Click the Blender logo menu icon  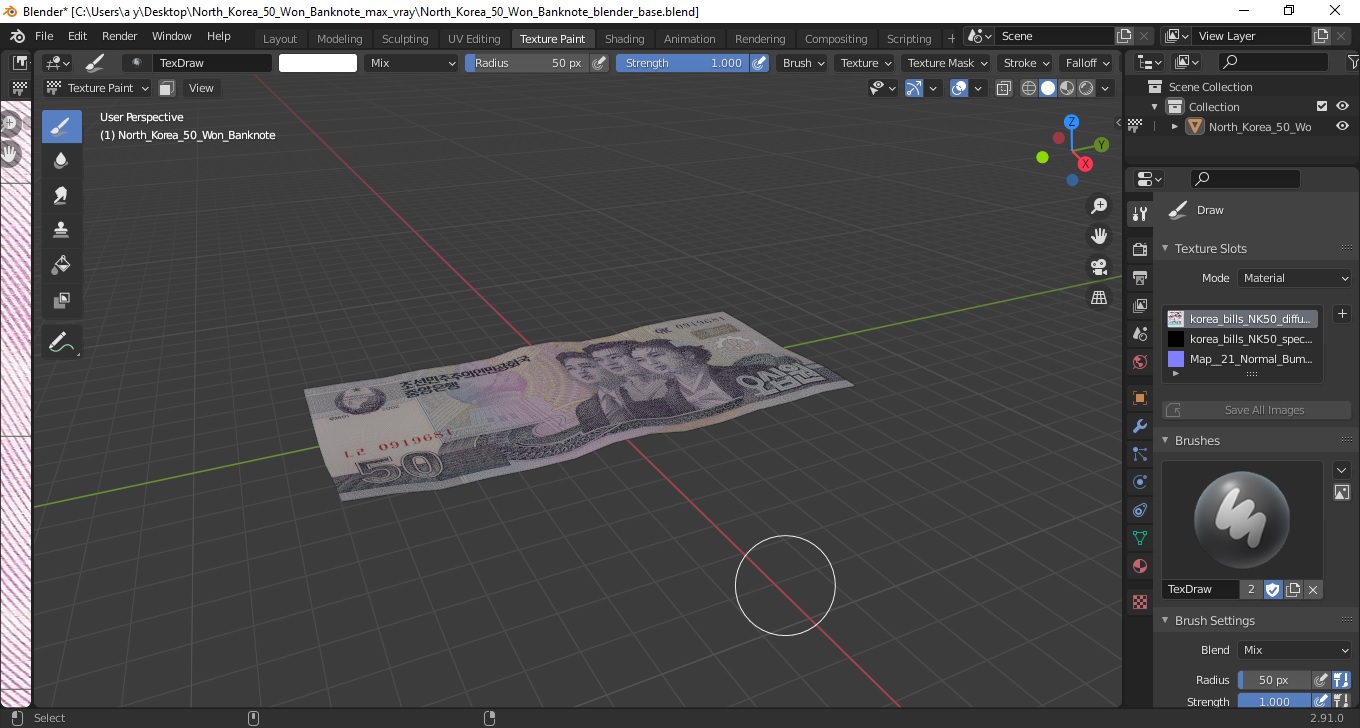tap(17, 36)
